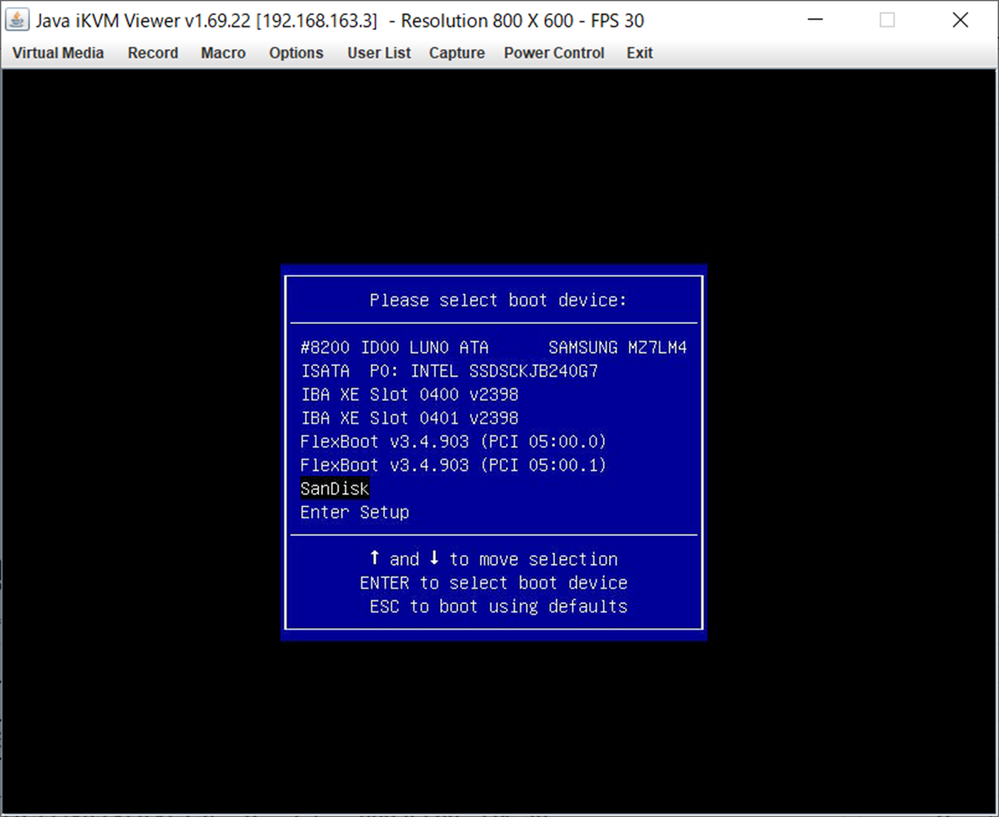Click the highlighted SanDisk boot entry
999x817 pixels.
(334, 489)
